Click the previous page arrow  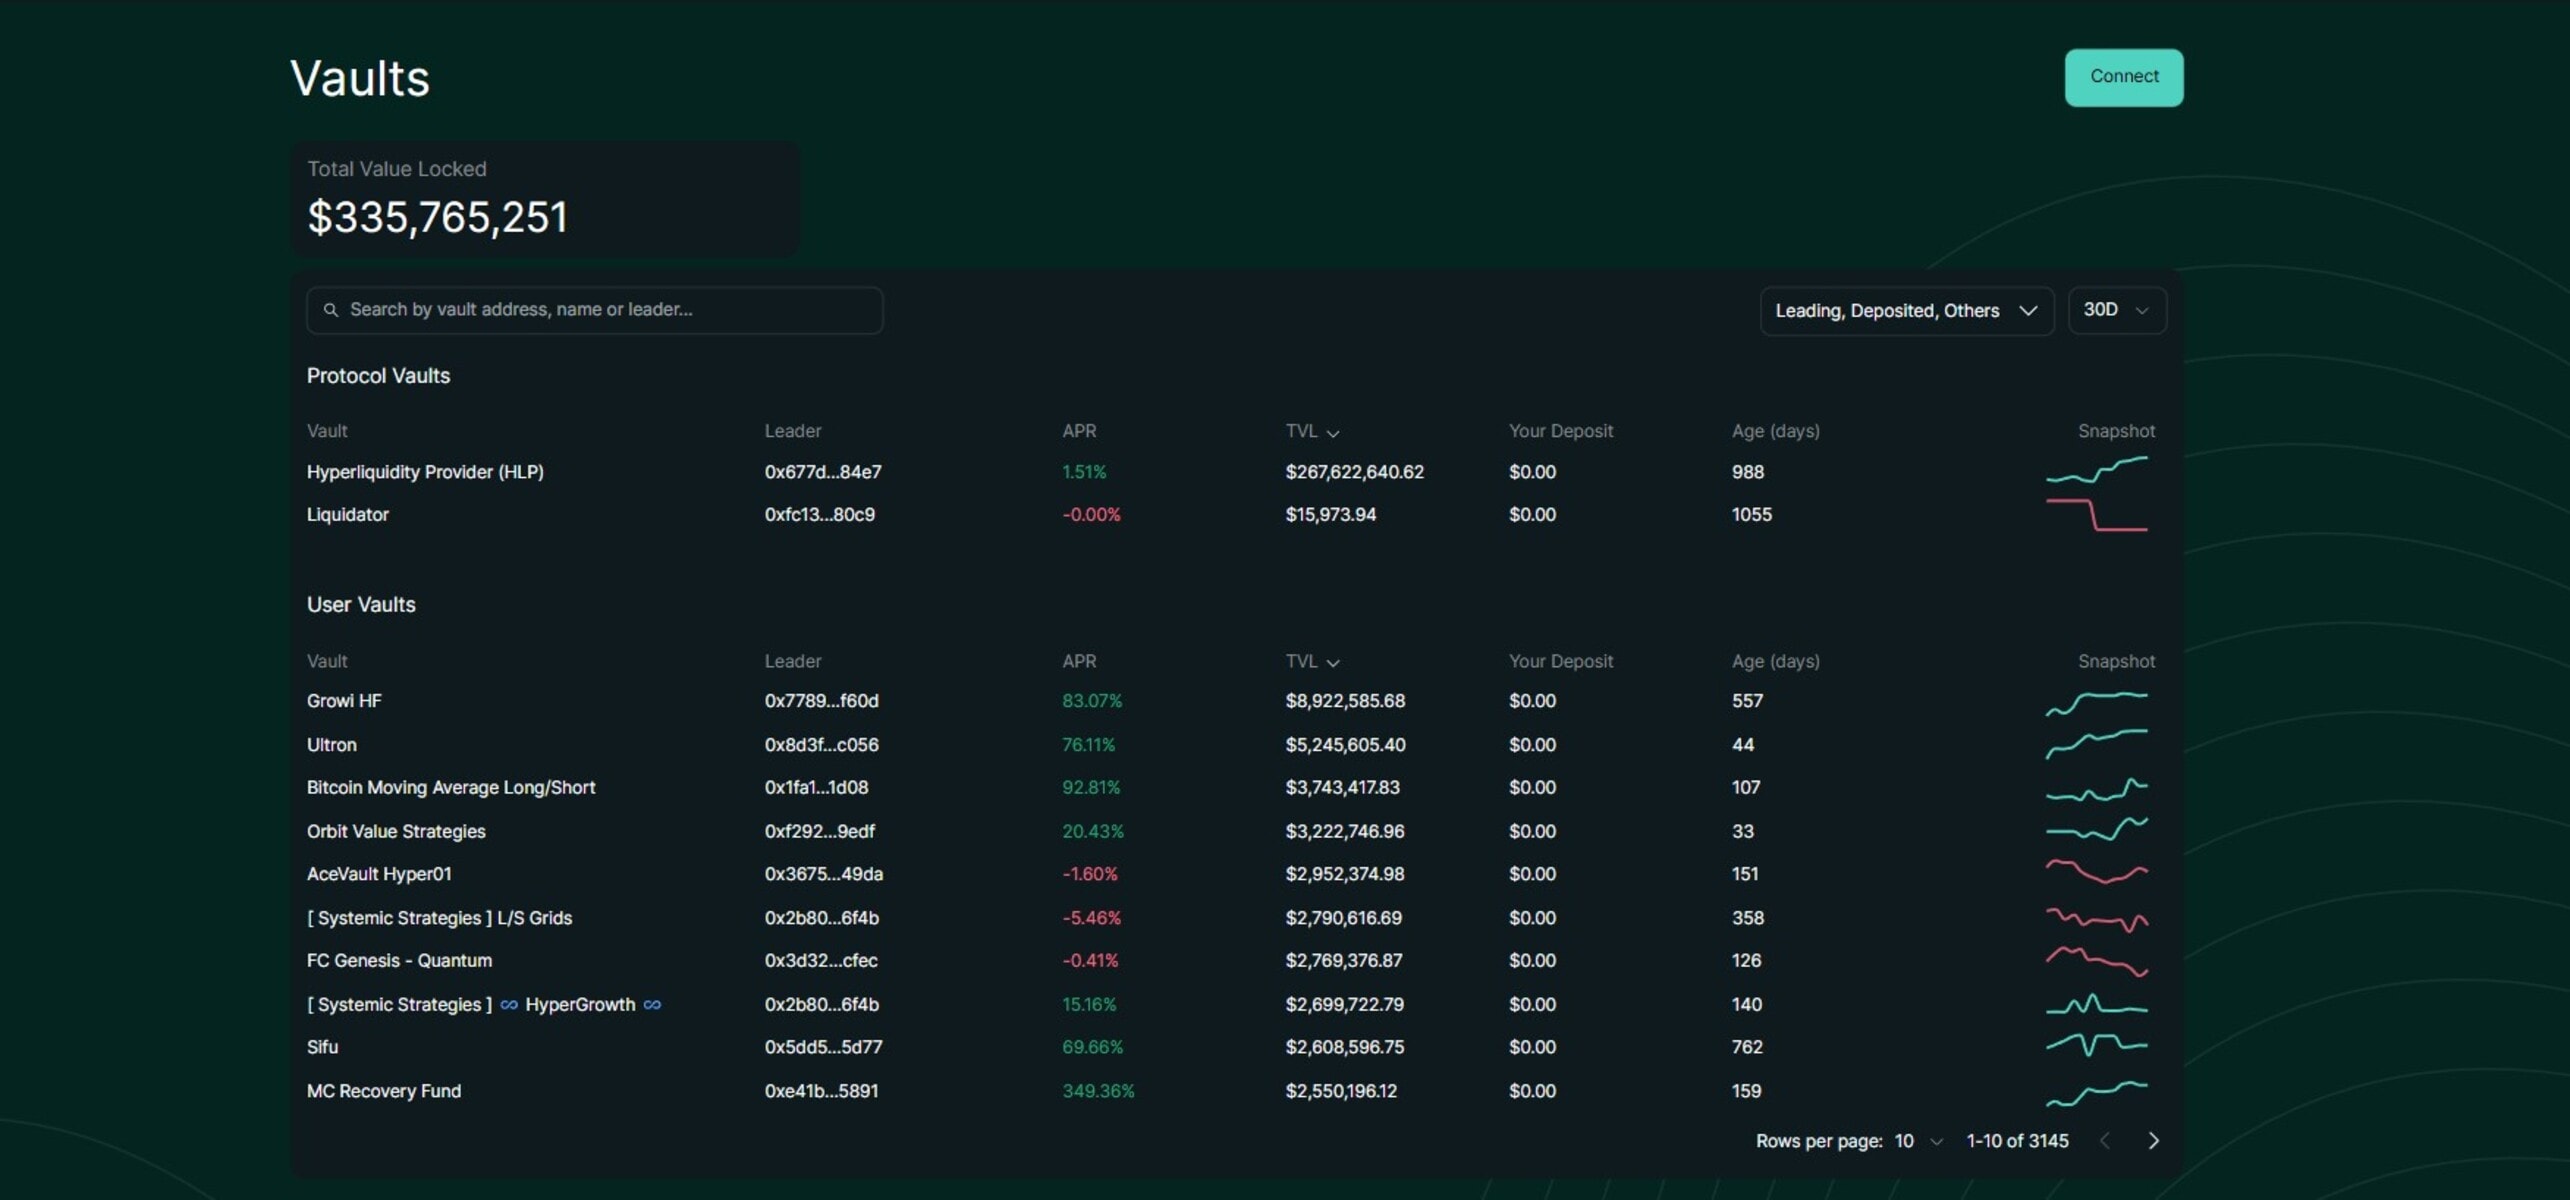click(x=2105, y=1140)
